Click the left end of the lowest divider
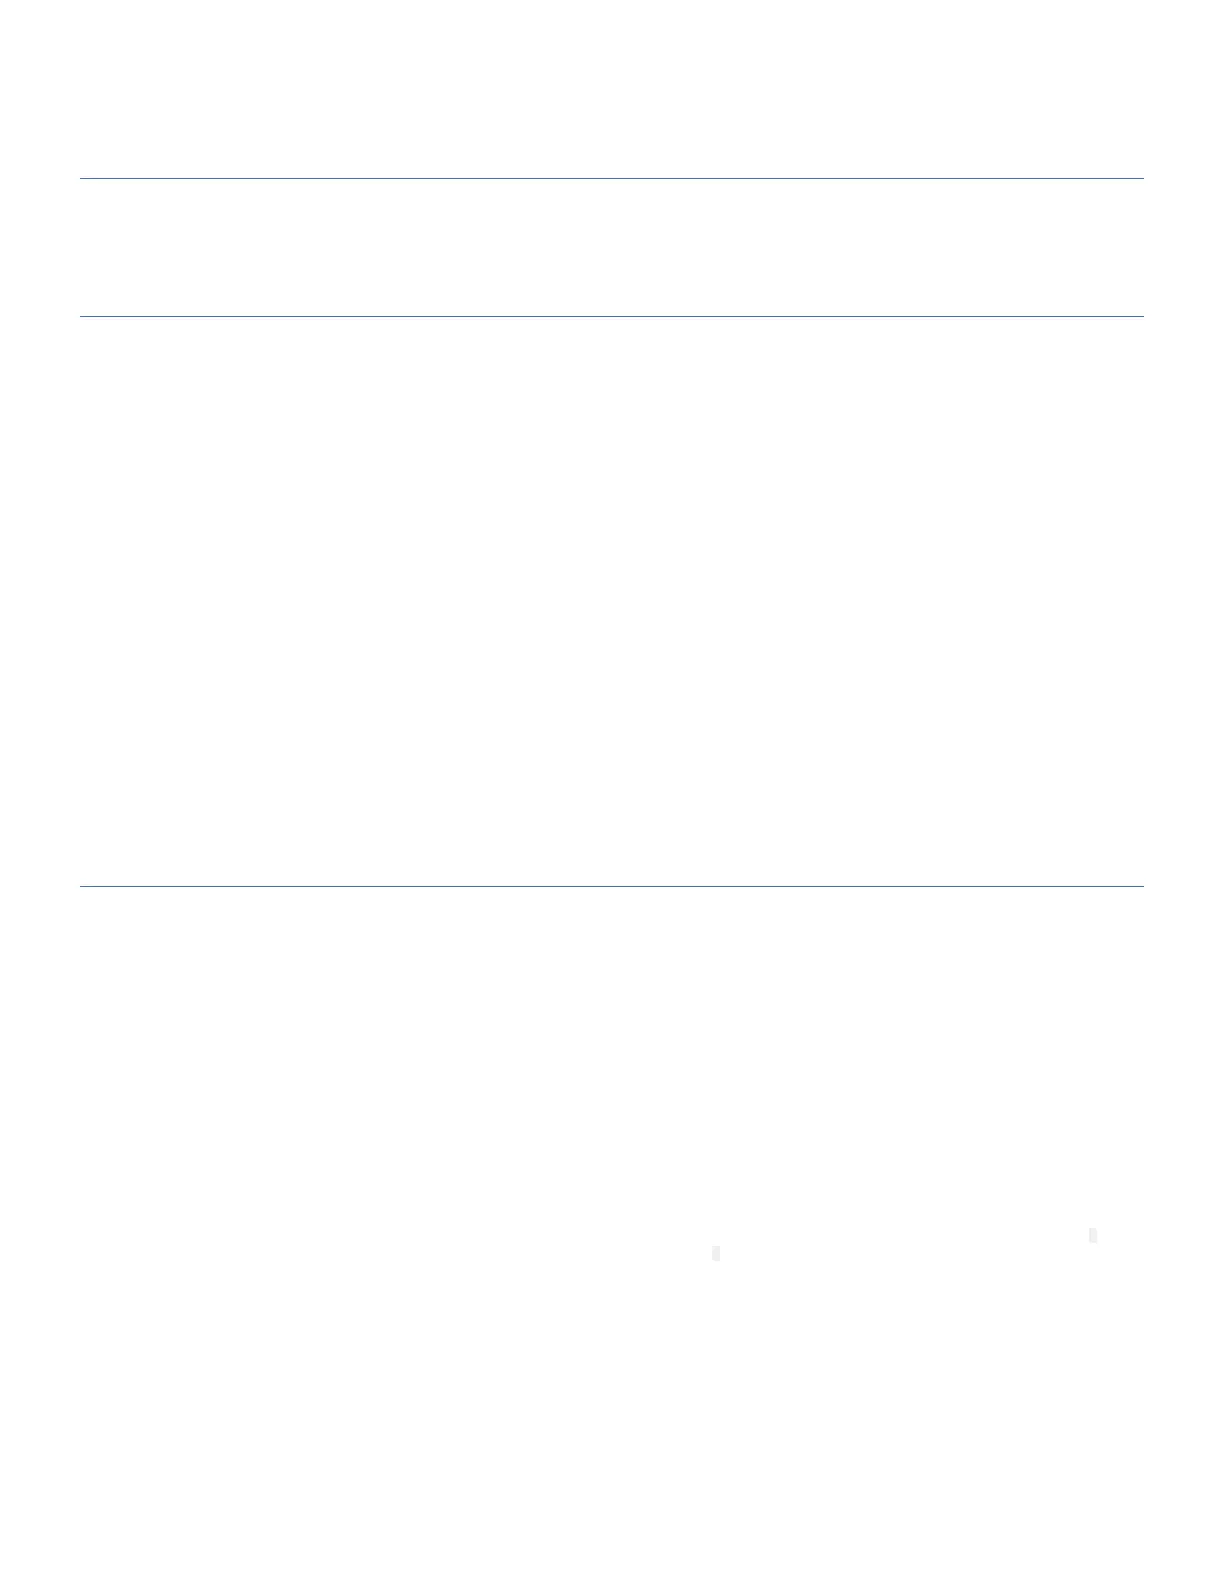Image resolution: width=1224 pixels, height=1584 pixels. point(83,886)
